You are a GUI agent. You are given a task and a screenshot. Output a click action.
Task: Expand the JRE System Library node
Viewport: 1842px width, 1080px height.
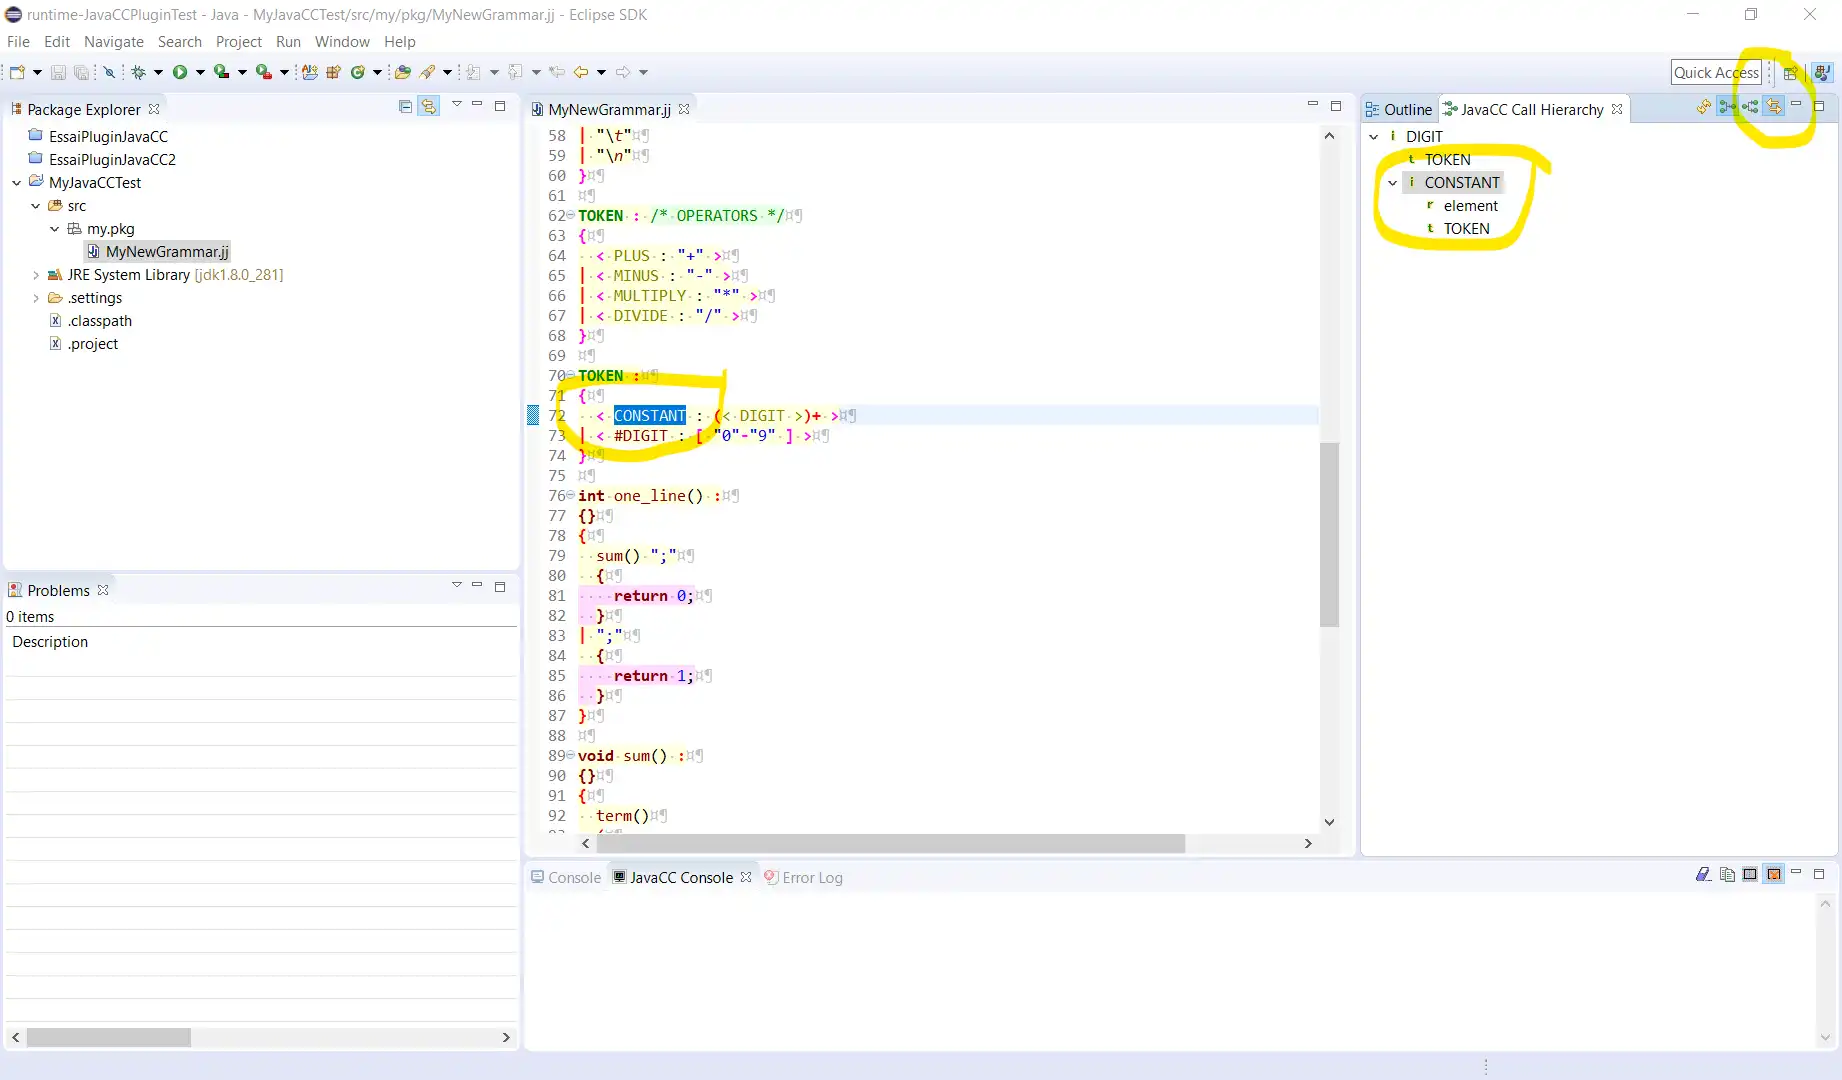click(x=36, y=275)
